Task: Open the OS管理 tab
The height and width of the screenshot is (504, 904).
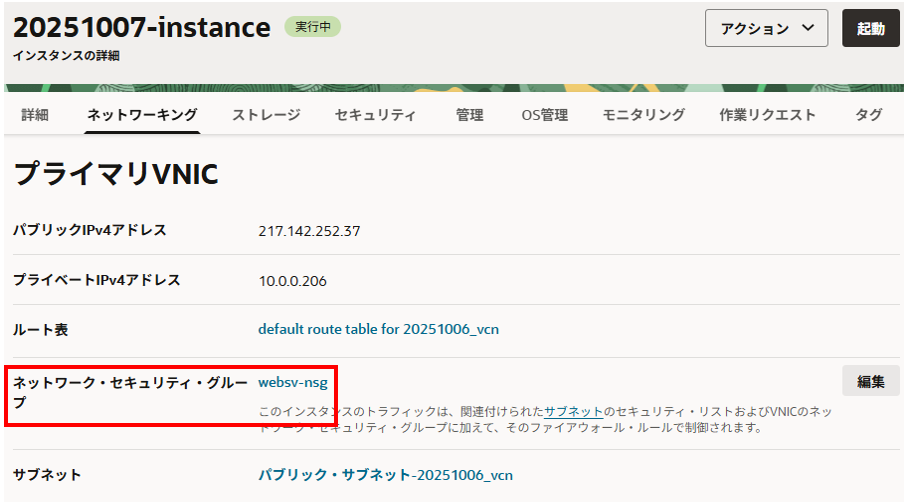Action: click(545, 115)
